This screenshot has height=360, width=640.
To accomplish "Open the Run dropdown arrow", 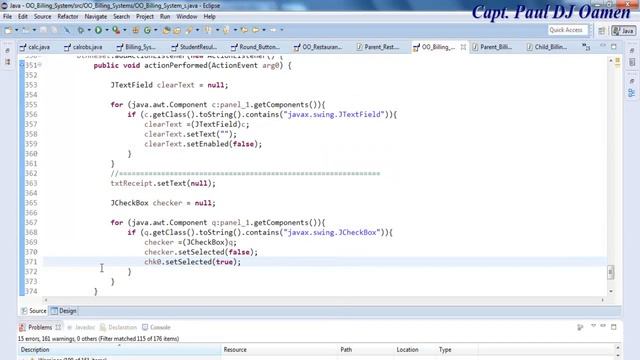I will coord(107,30).
